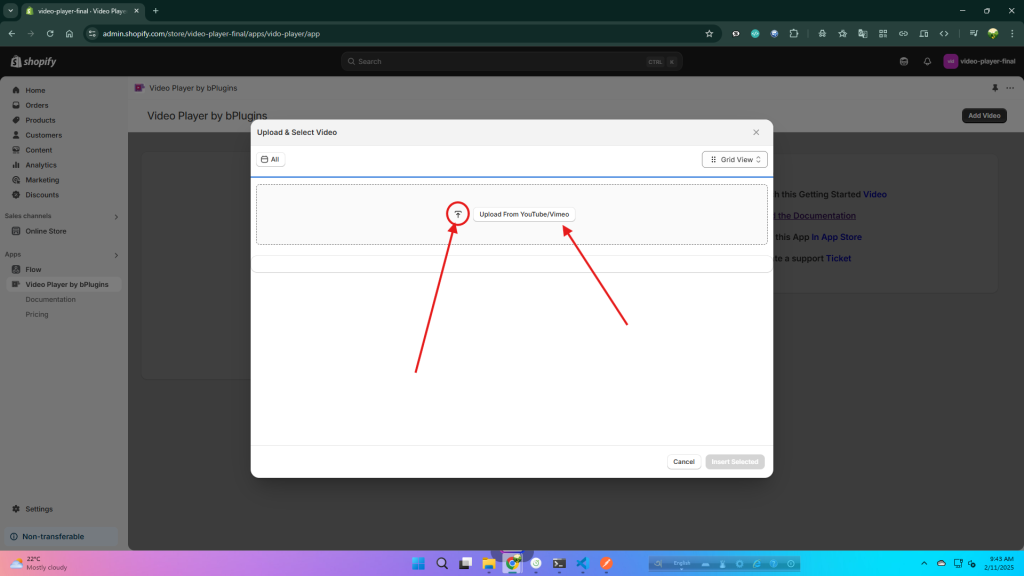Close the Upload & Select Video dialog
1024x576 pixels.
pos(756,132)
